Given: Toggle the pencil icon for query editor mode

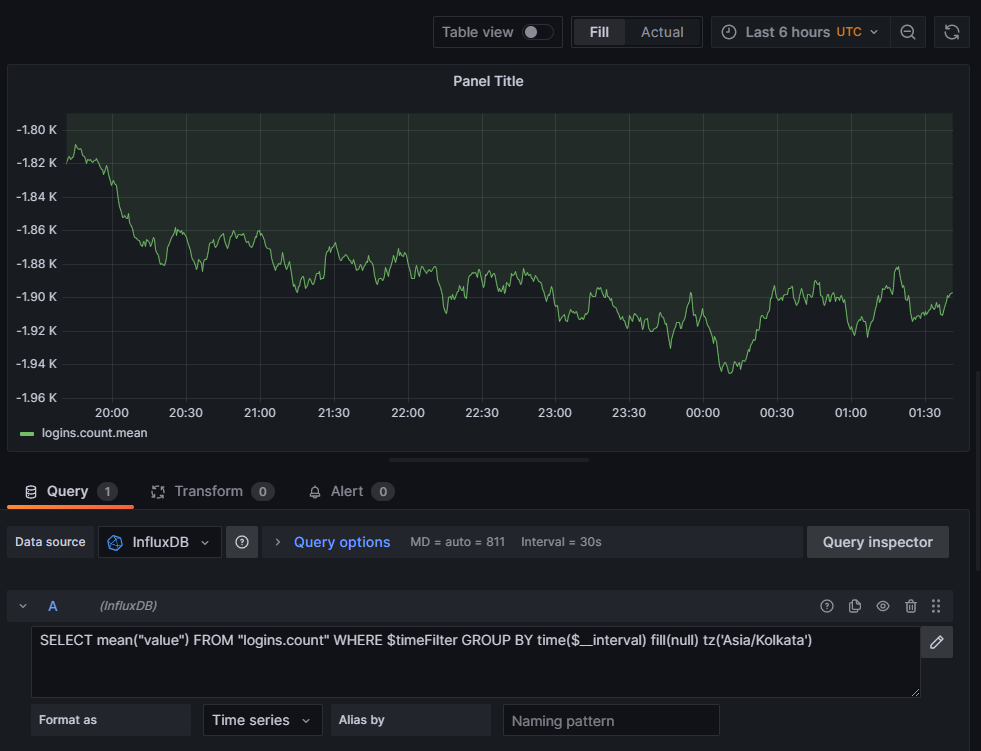Looking at the screenshot, I should (x=937, y=642).
